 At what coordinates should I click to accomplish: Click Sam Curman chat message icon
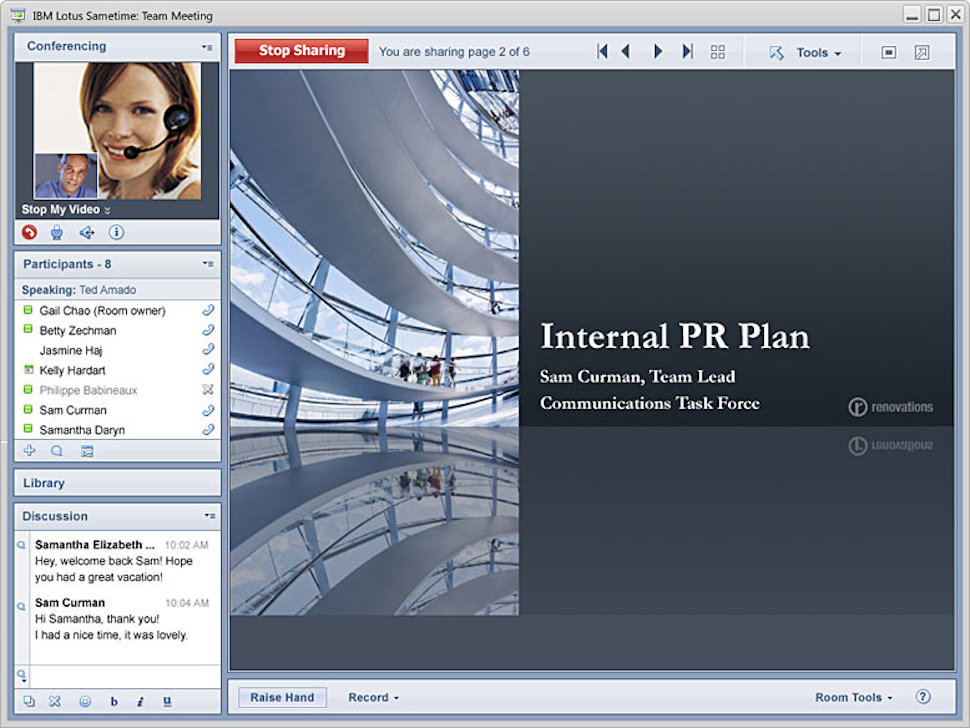point(21,606)
